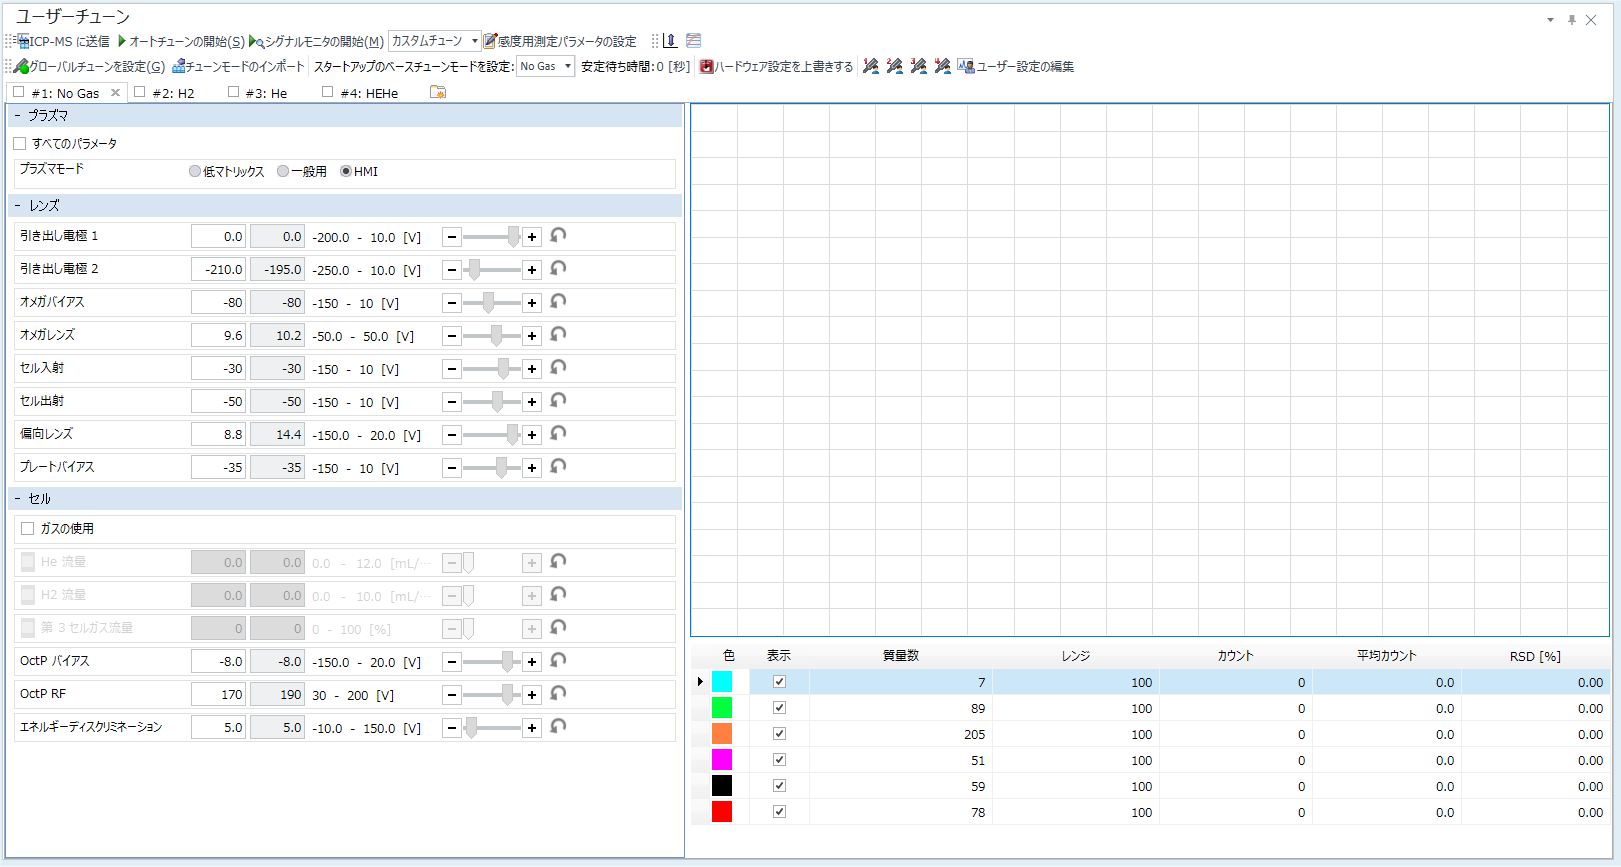Click the red color swatch for mass 78
Viewport: 1621px width, 867px height.
point(722,812)
